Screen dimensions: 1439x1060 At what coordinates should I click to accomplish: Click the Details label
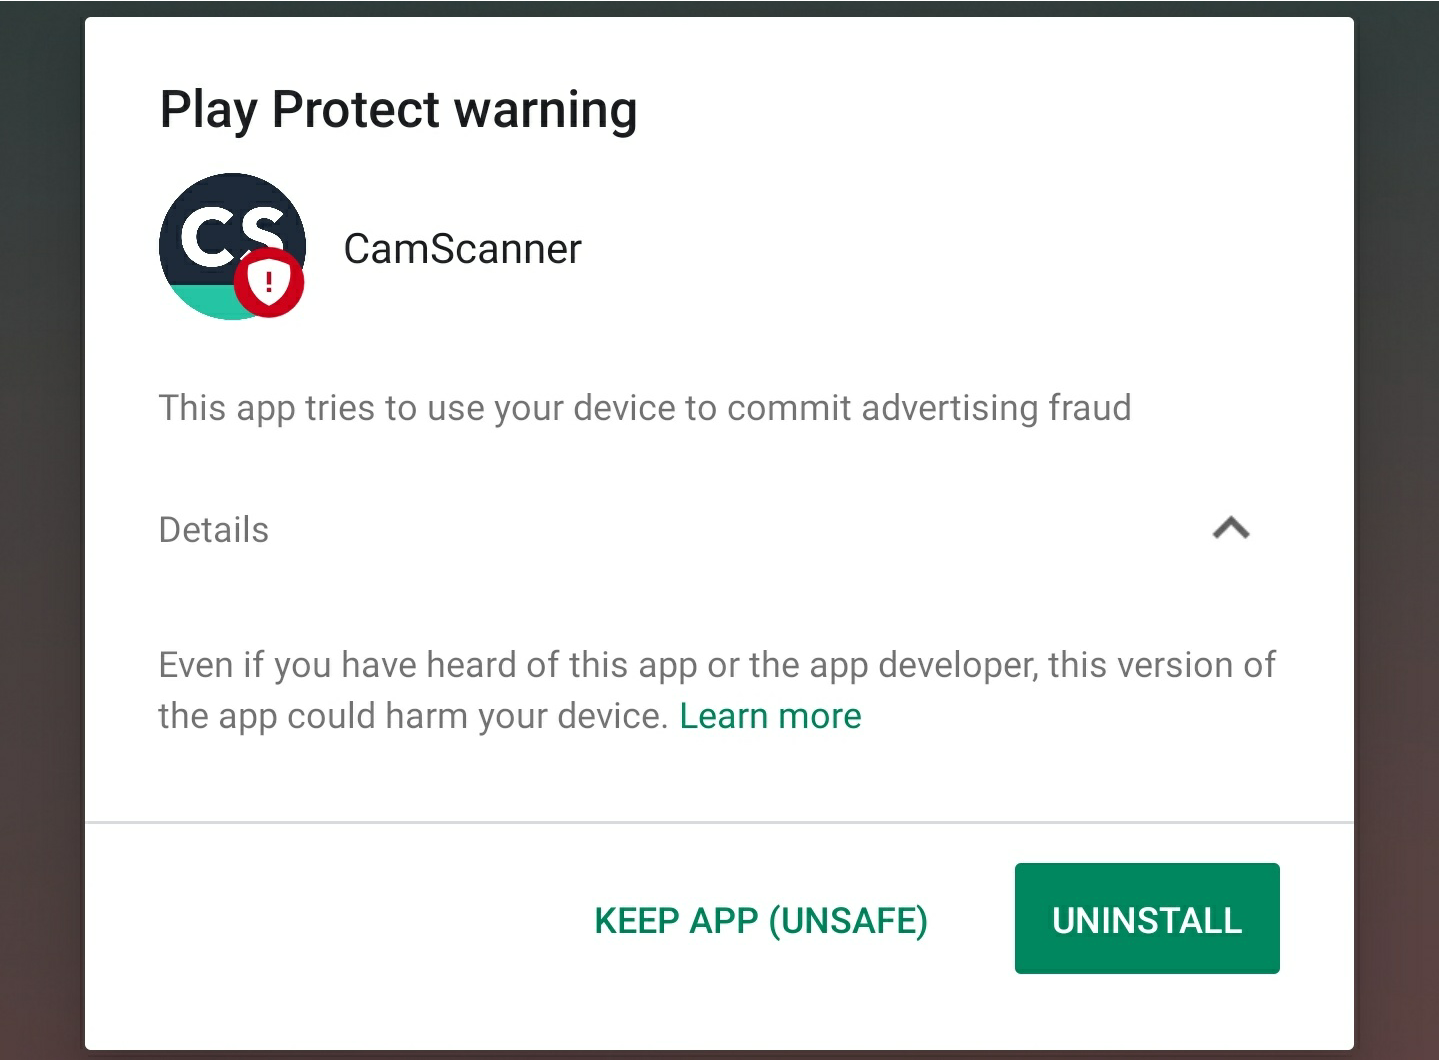tap(214, 529)
